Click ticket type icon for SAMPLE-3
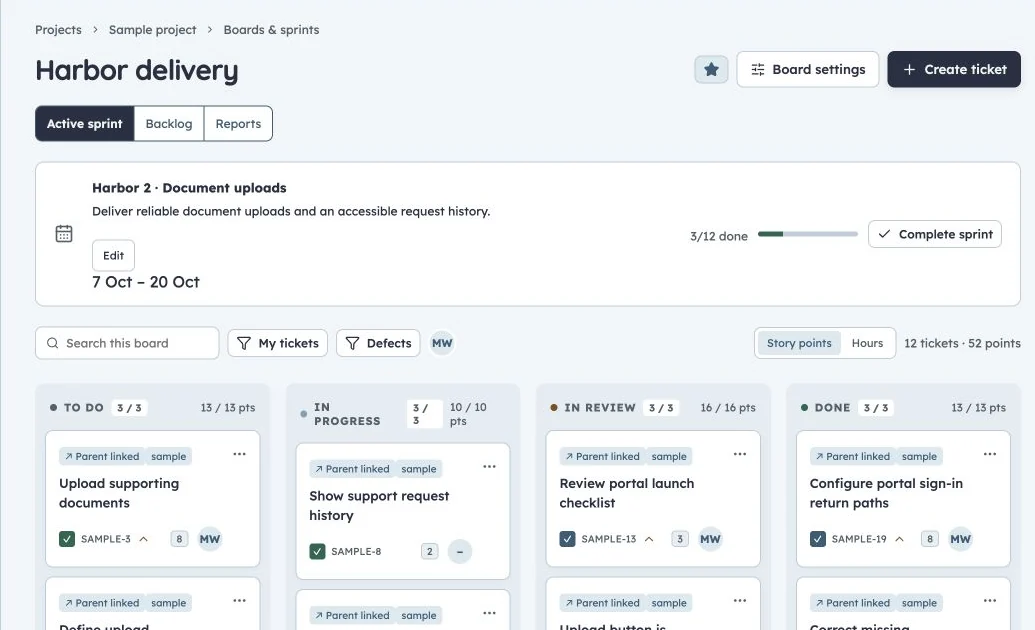Image resolution: width=1035 pixels, height=630 pixels. click(67, 539)
